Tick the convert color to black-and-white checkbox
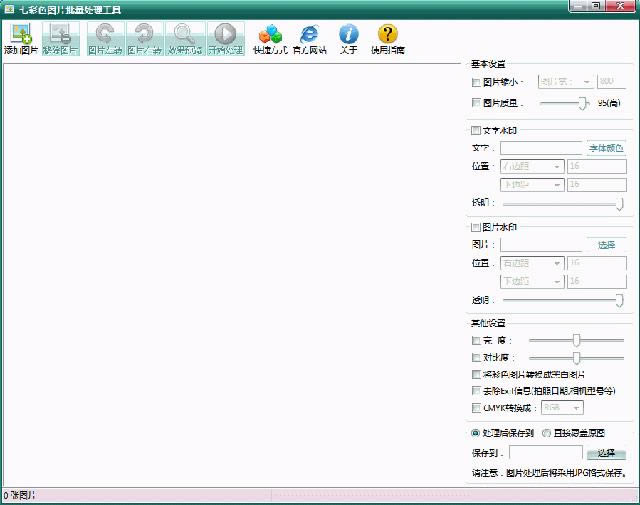640x505 pixels. point(476,374)
